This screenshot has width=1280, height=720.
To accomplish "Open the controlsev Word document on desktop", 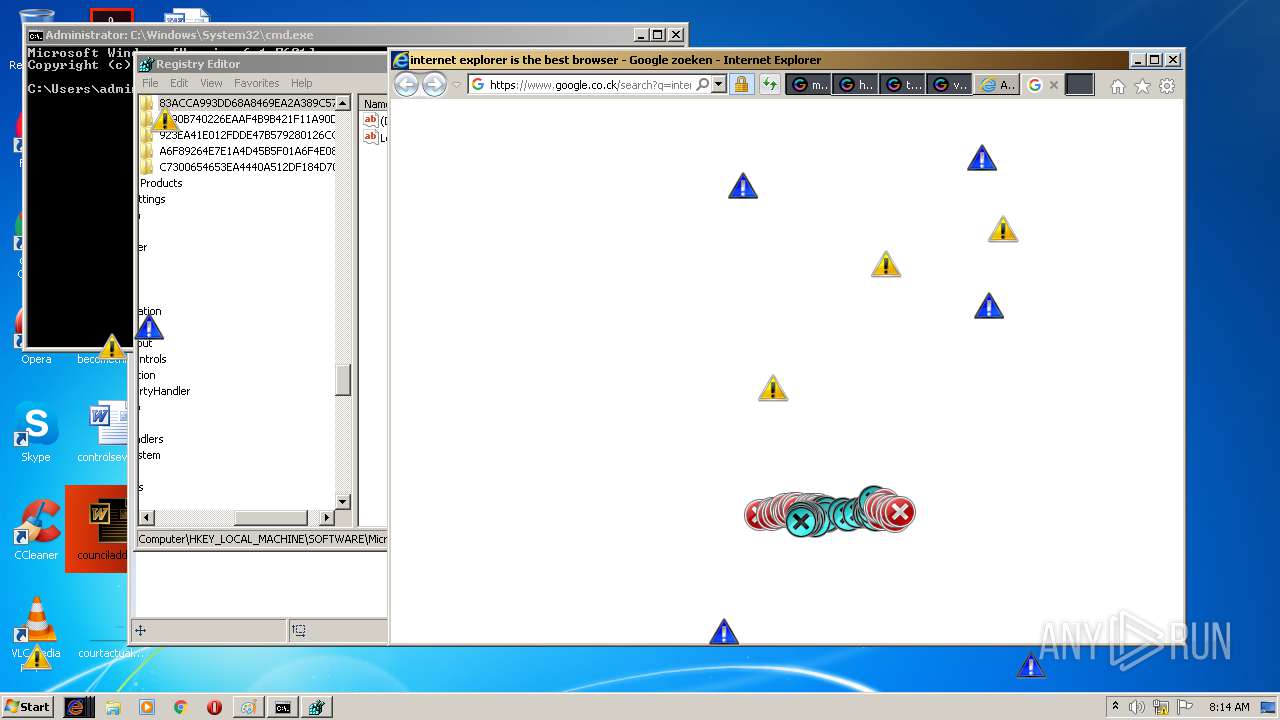I will pyautogui.click(x=103, y=433).
